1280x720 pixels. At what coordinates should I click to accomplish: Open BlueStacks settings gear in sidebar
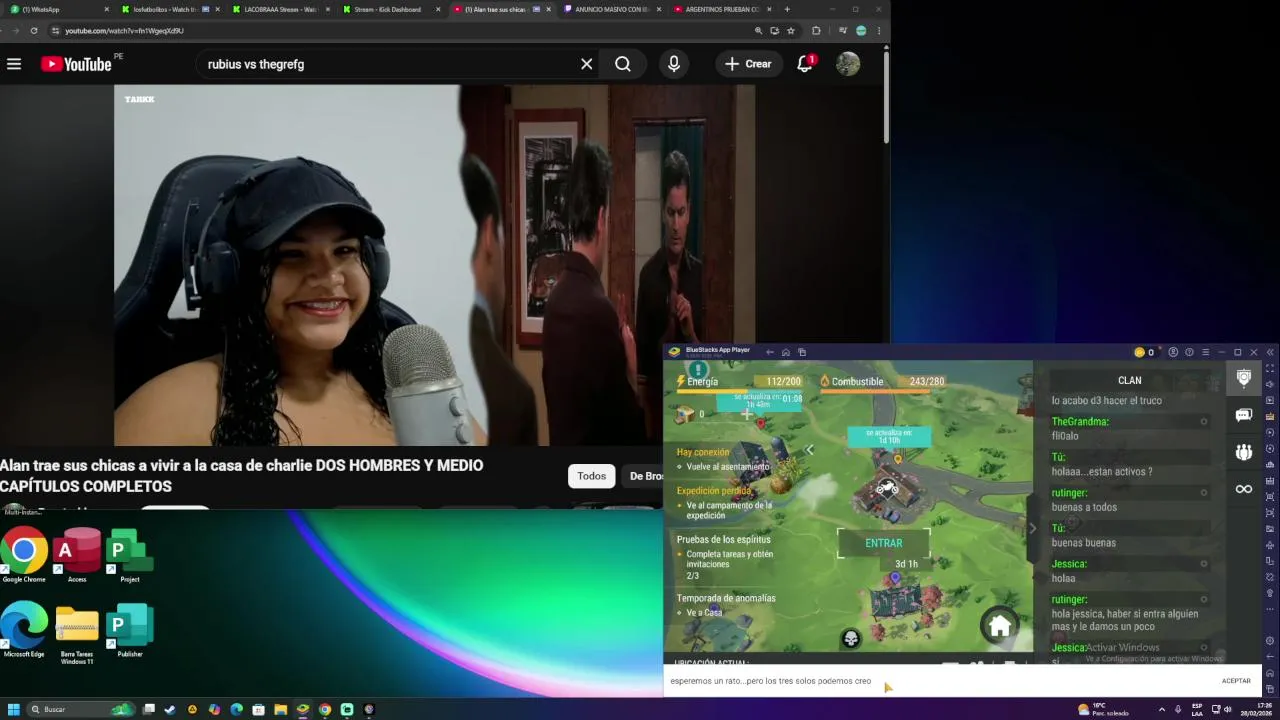(1270, 641)
